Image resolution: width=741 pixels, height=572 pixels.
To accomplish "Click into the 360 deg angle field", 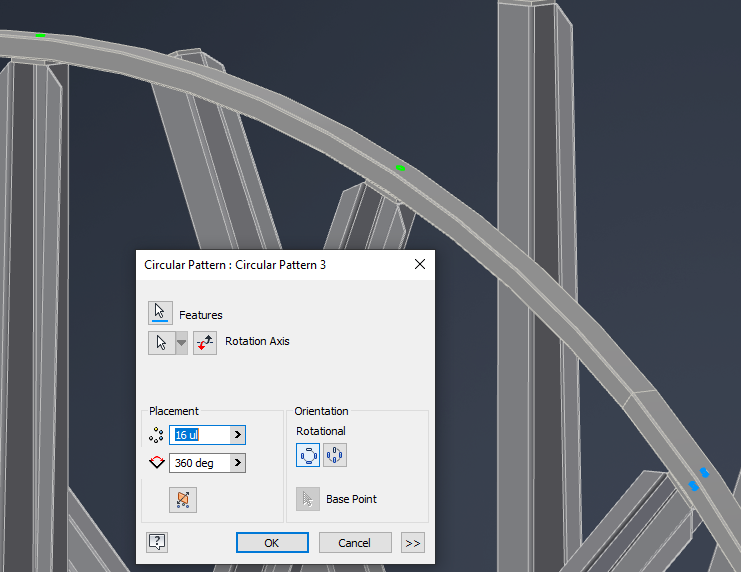I will (x=200, y=463).
